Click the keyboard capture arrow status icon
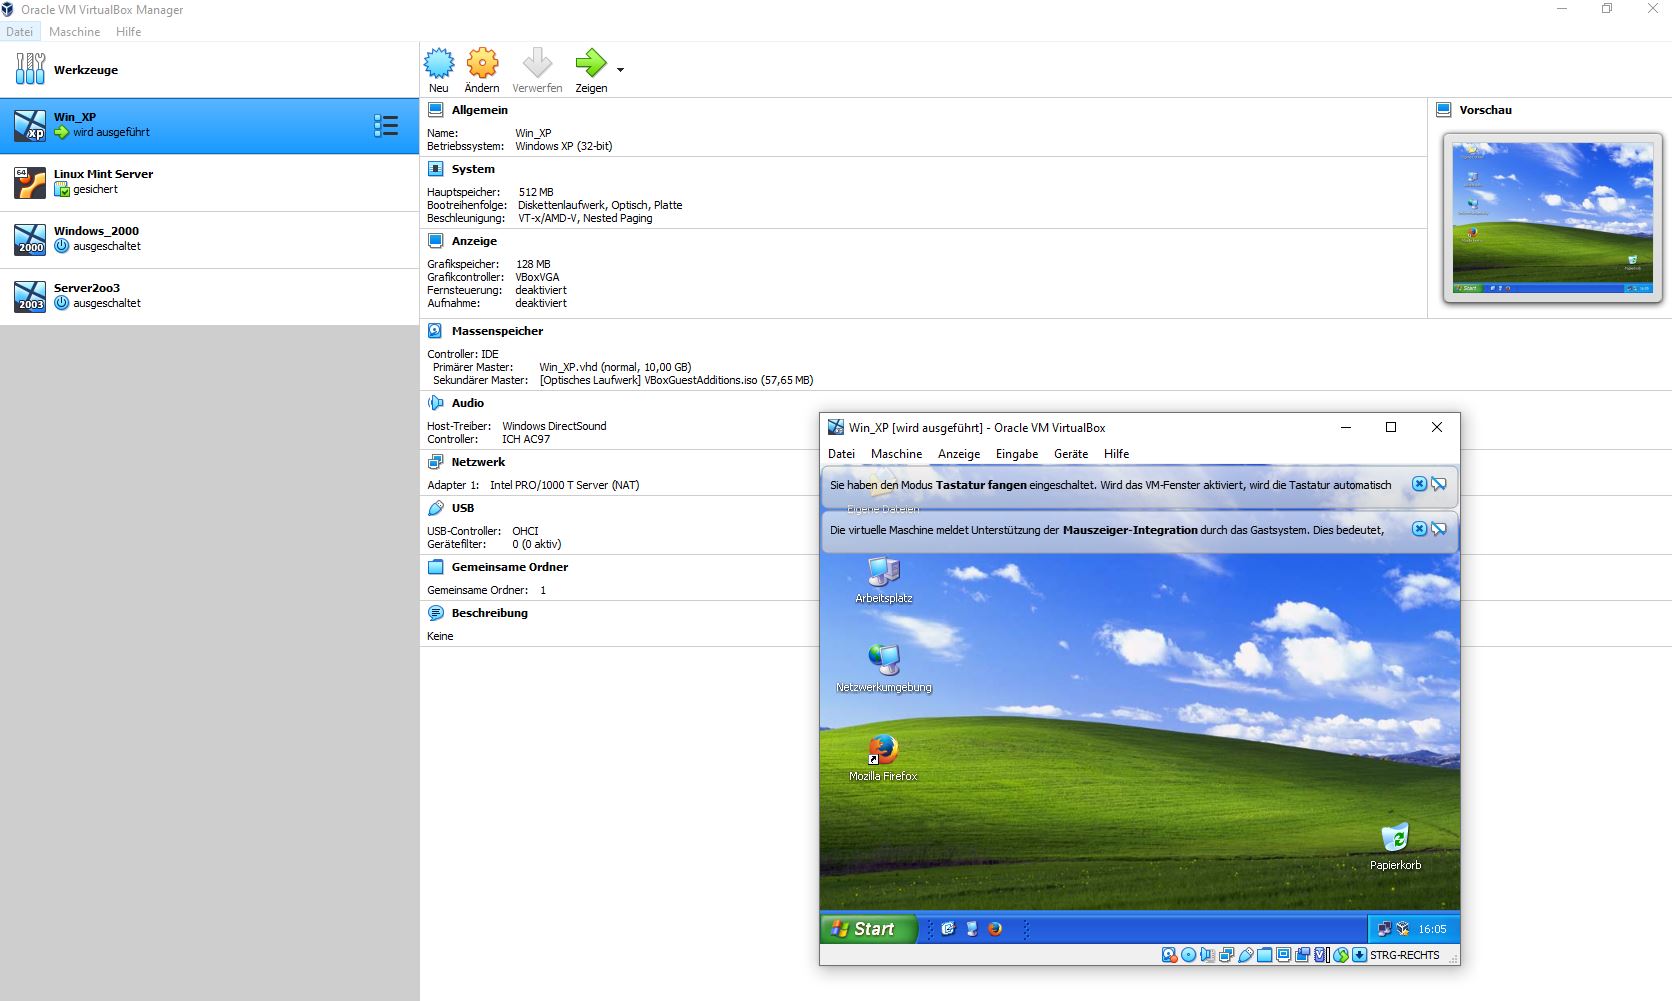 tap(1360, 955)
